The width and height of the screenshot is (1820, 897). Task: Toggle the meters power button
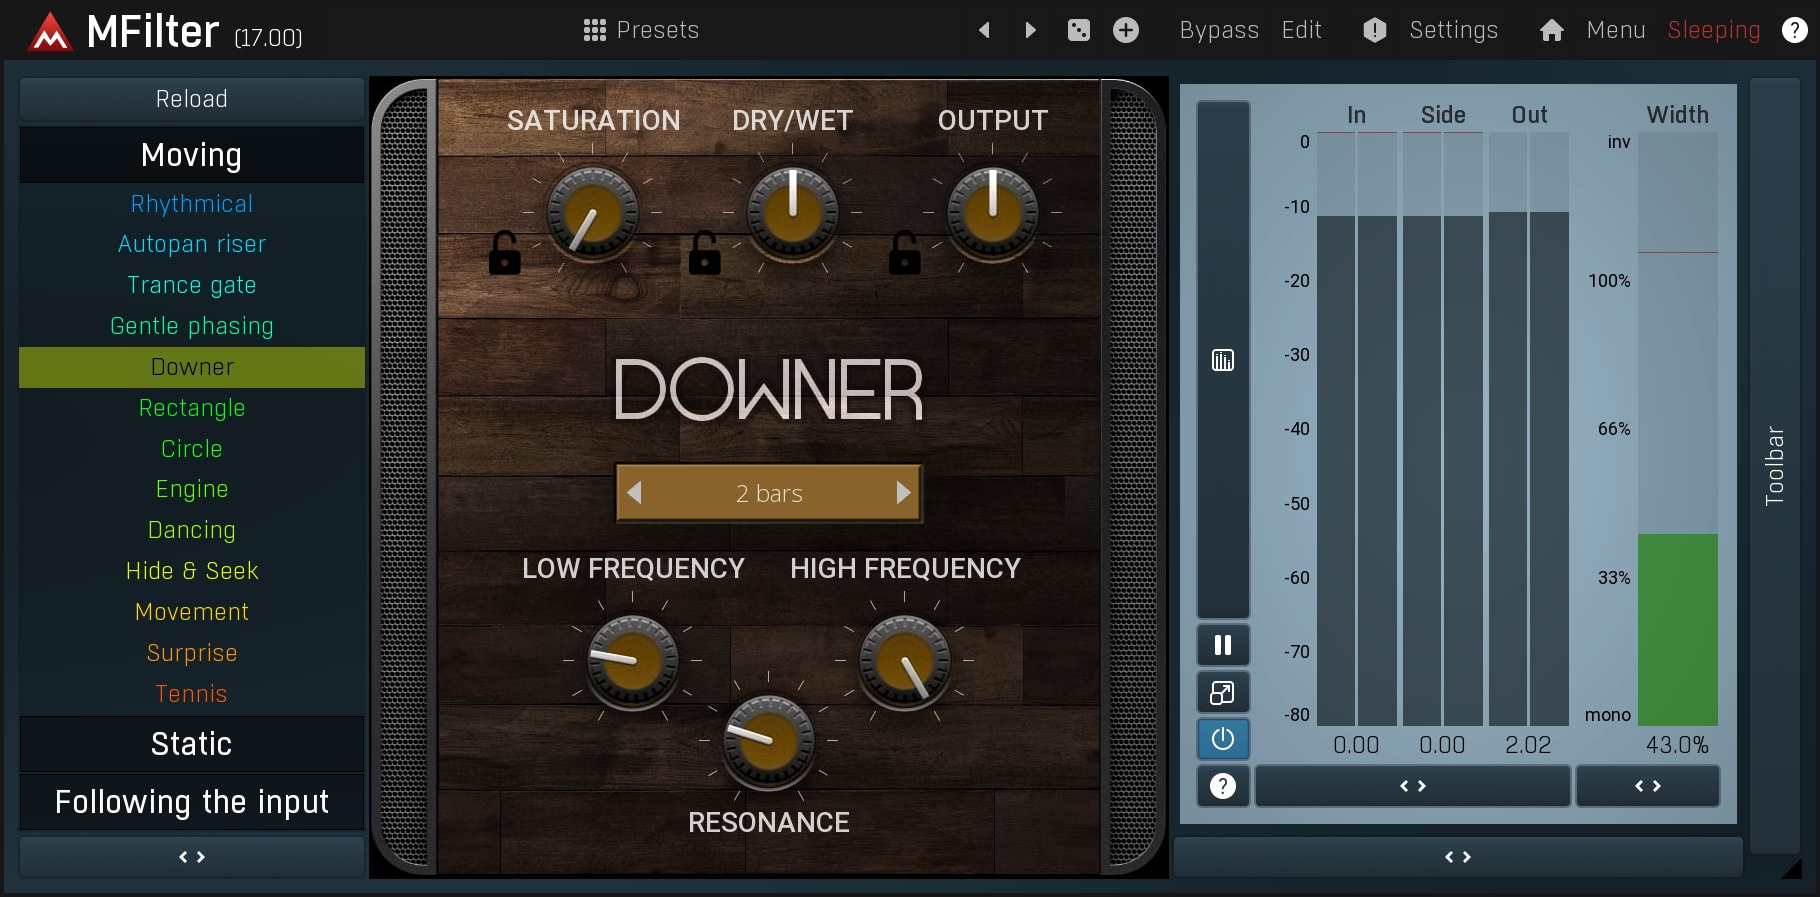(1223, 739)
